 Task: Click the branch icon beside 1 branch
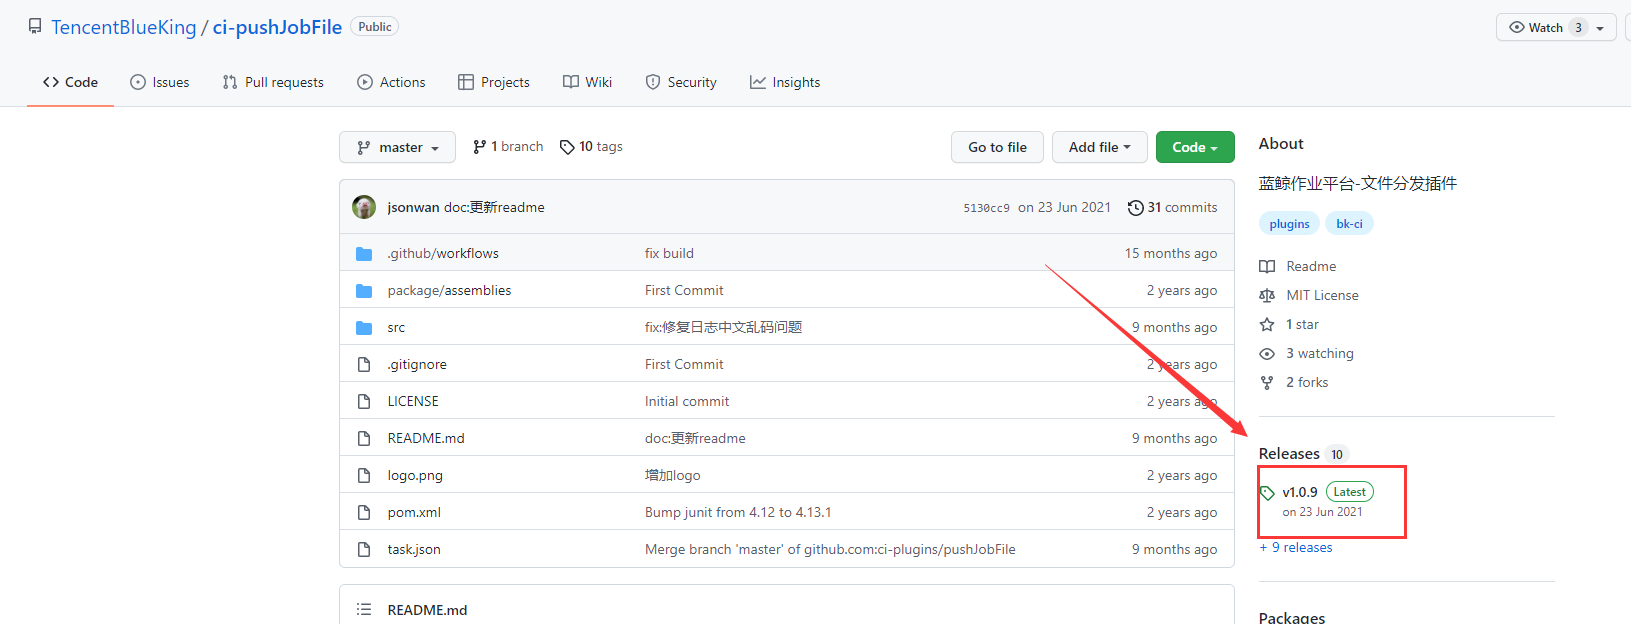(x=480, y=147)
